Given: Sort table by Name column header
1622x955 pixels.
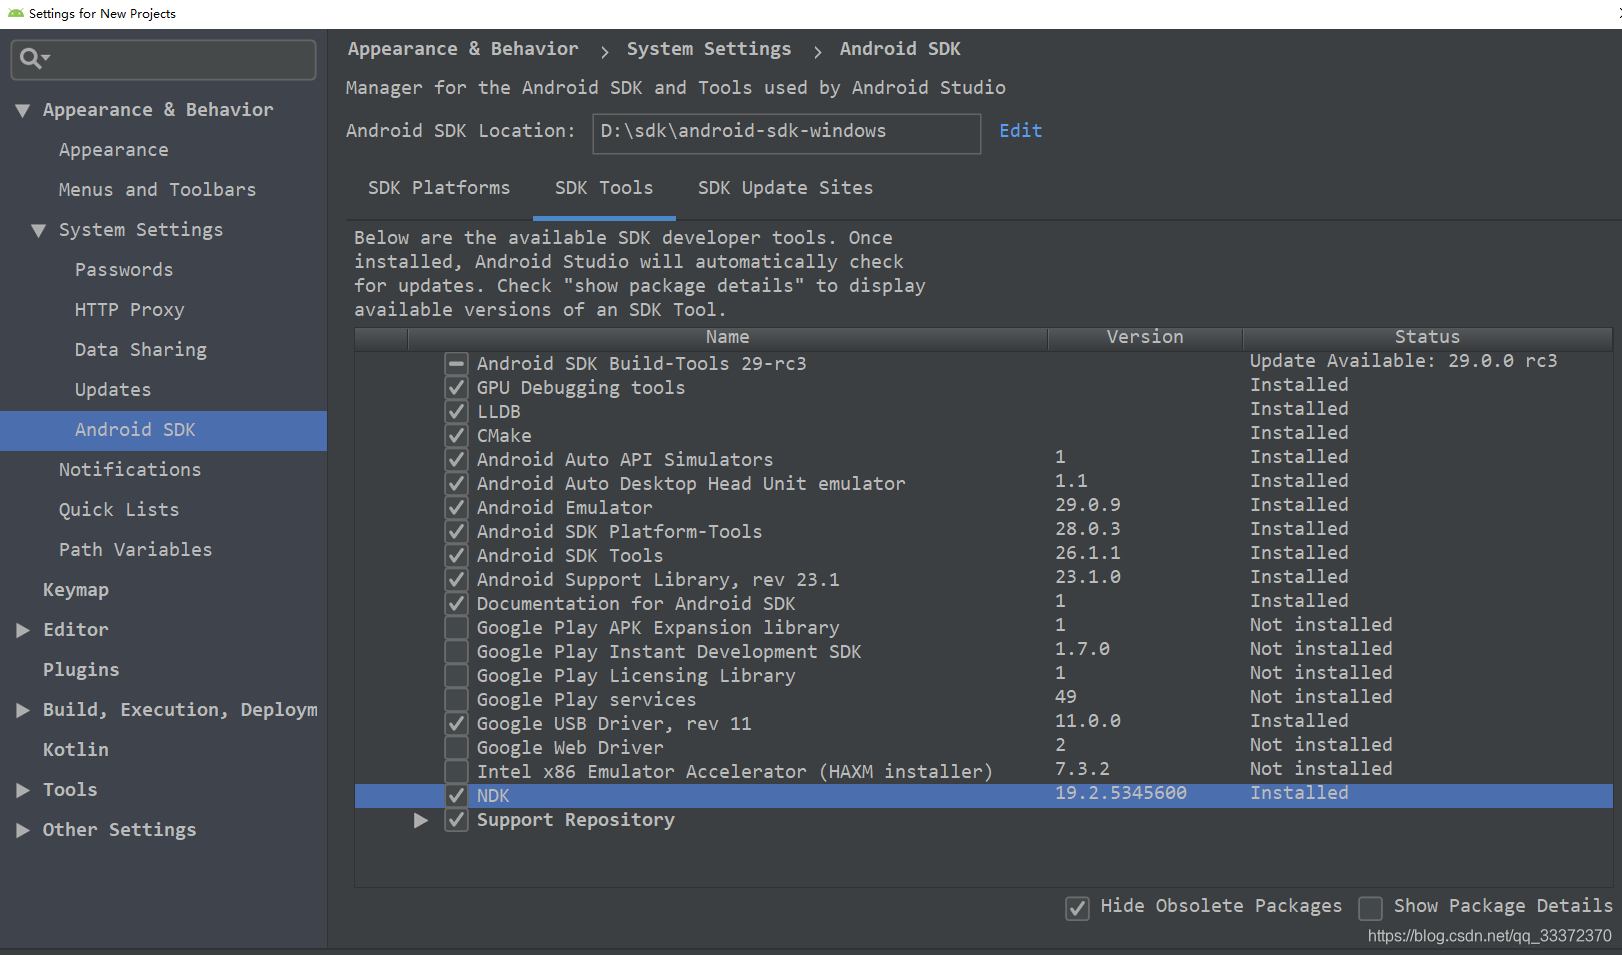Looking at the screenshot, I should 727,338.
